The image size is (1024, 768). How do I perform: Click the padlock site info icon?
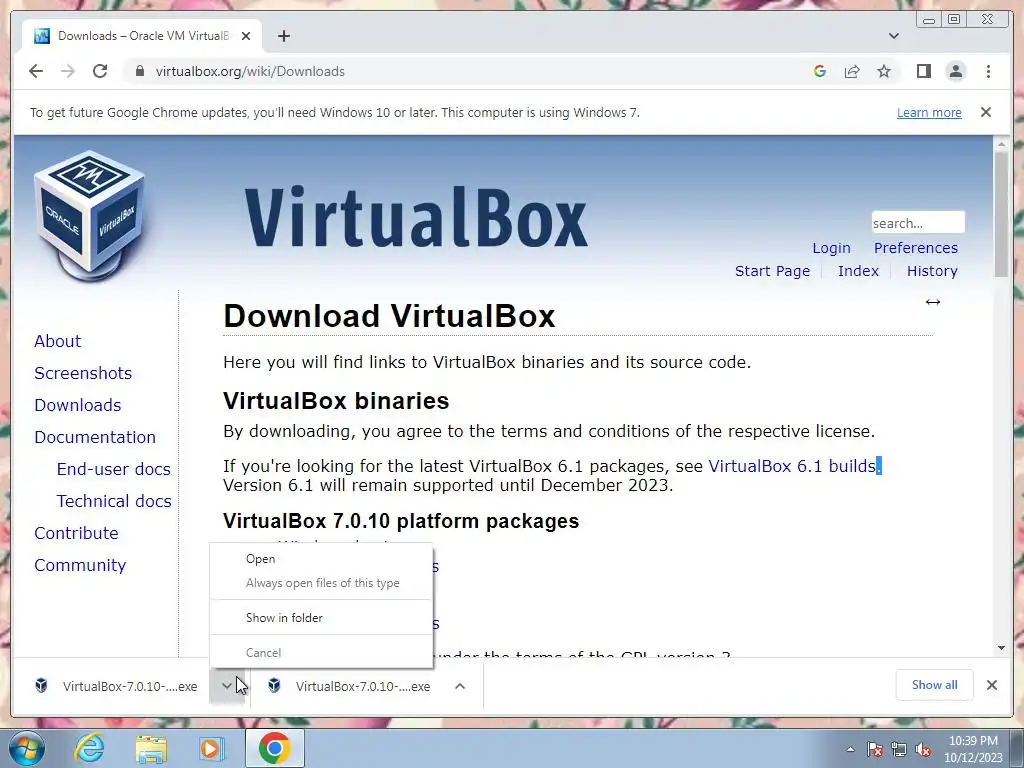tap(139, 71)
